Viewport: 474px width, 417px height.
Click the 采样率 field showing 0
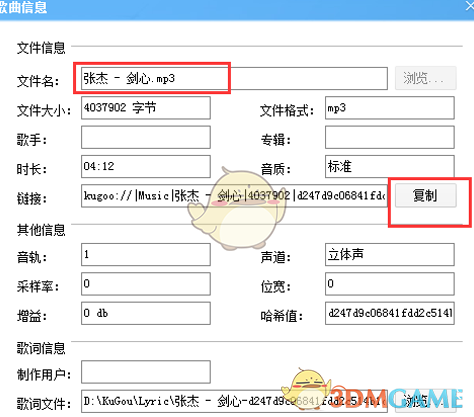coord(146,284)
